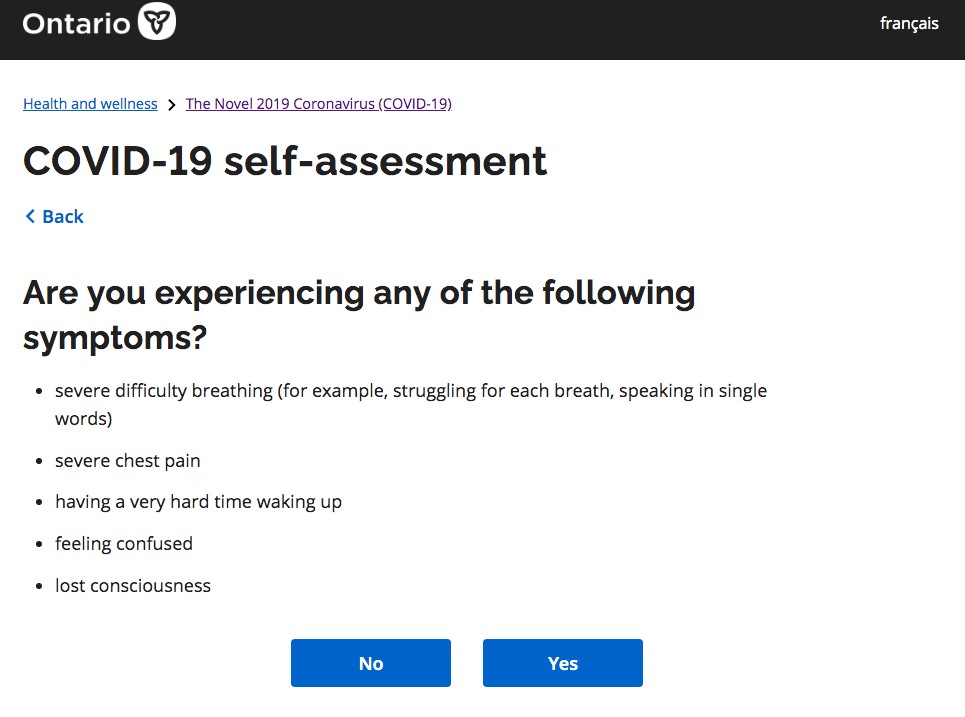
Task: Click the bullet dot before lost consciousness
Action: (39, 586)
